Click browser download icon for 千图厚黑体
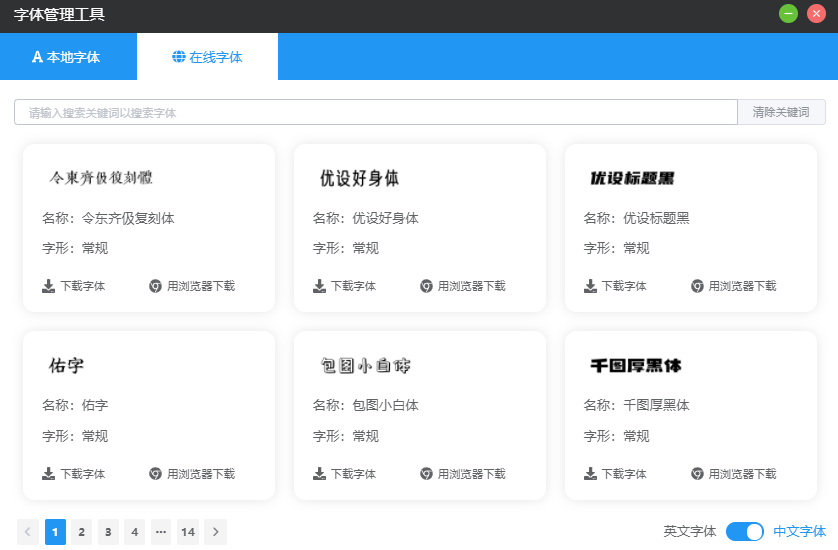This screenshot has height=550, width=838. (697, 474)
